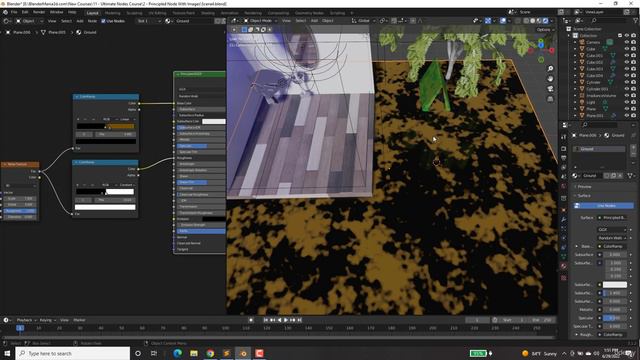Open the Output properties tab icon

pos(564,158)
